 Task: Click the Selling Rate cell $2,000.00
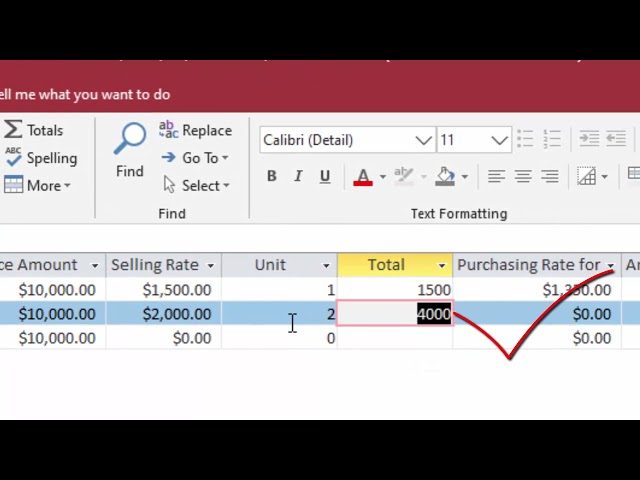click(164, 314)
